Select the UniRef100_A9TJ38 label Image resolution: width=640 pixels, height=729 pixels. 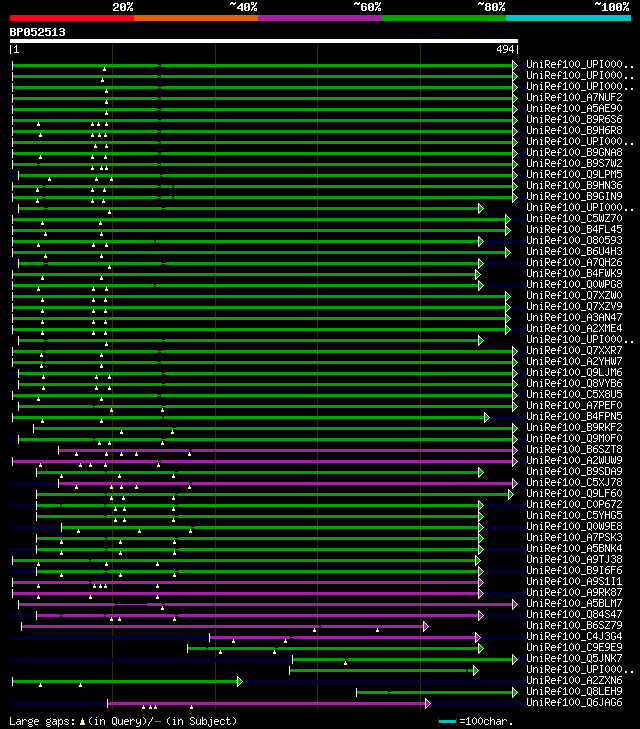click(x=574, y=560)
